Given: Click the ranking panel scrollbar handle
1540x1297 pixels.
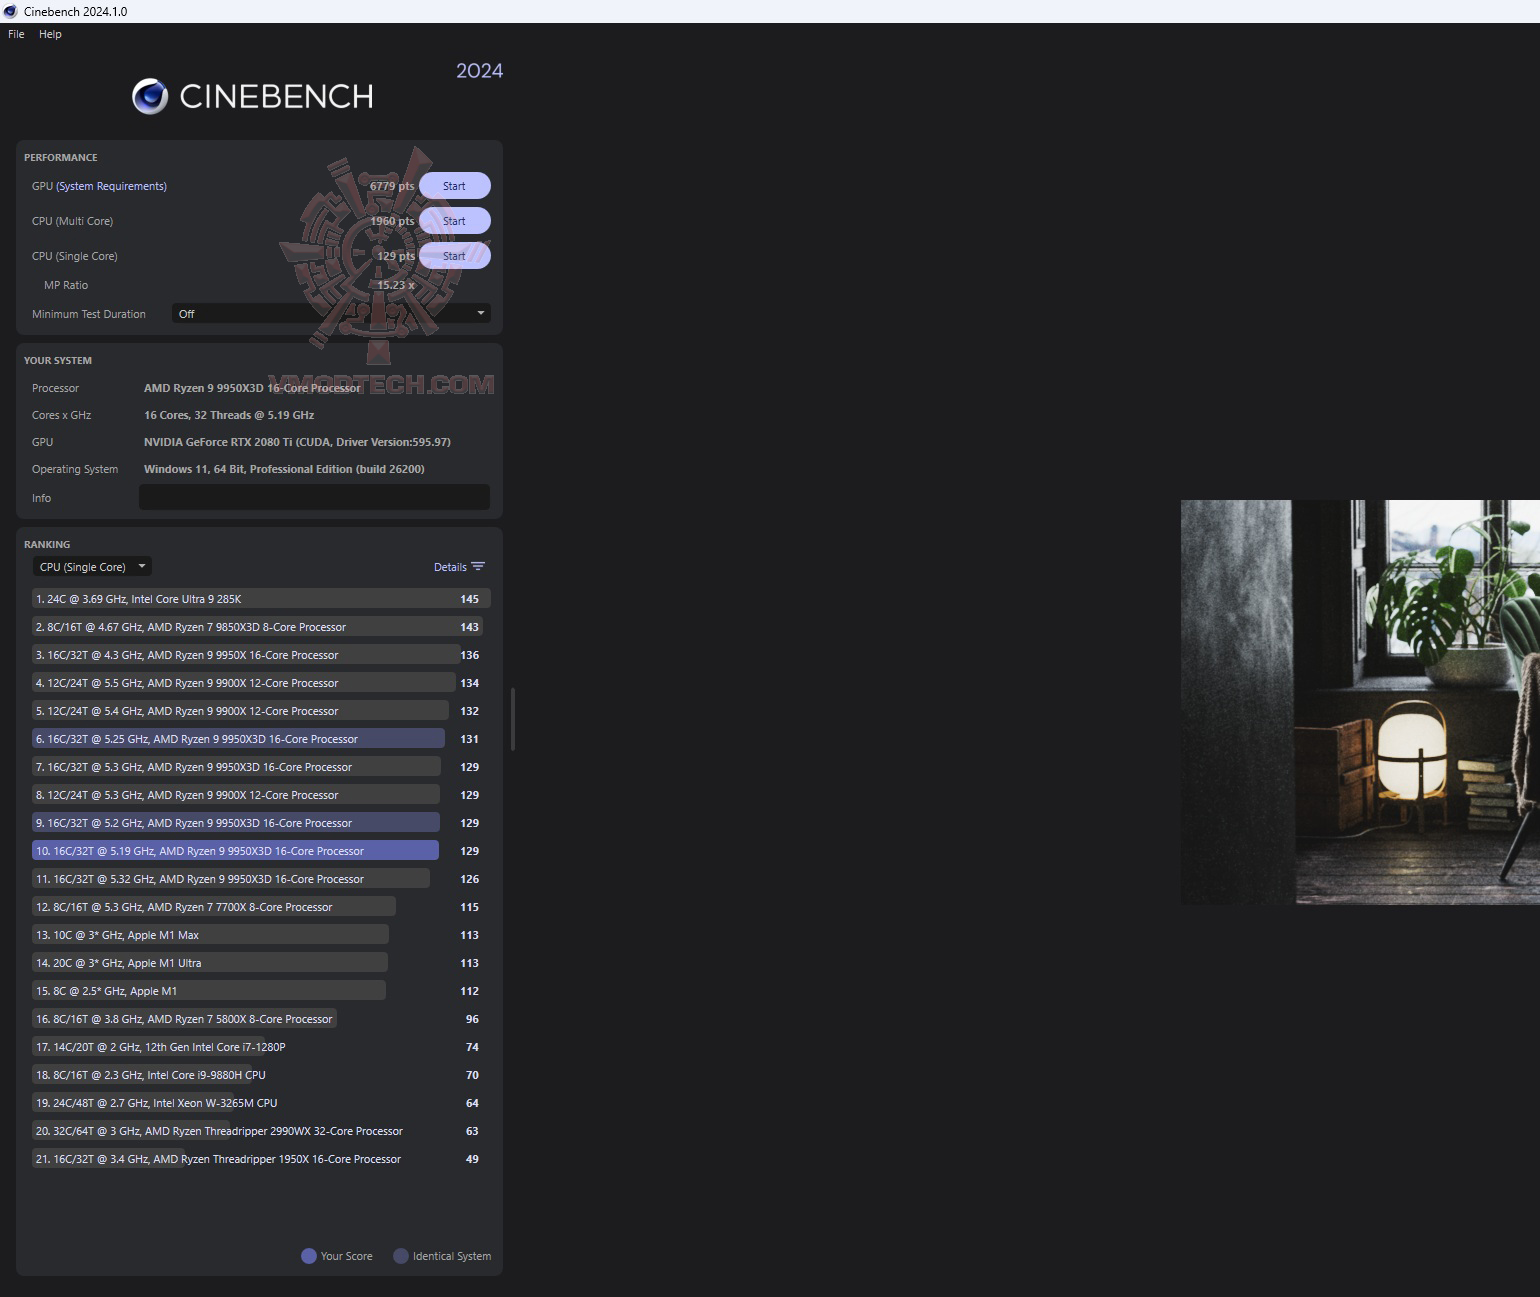Looking at the screenshot, I should click(513, 719).
